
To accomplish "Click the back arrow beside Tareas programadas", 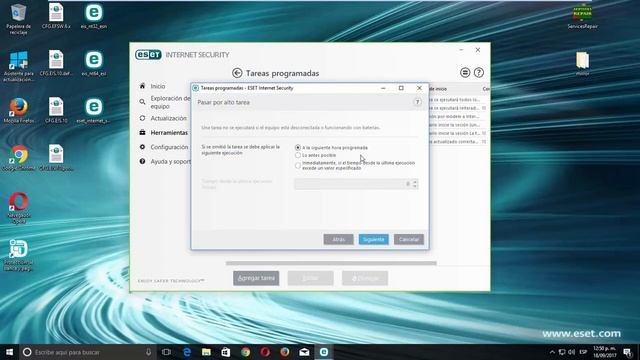I will [237, 73].
